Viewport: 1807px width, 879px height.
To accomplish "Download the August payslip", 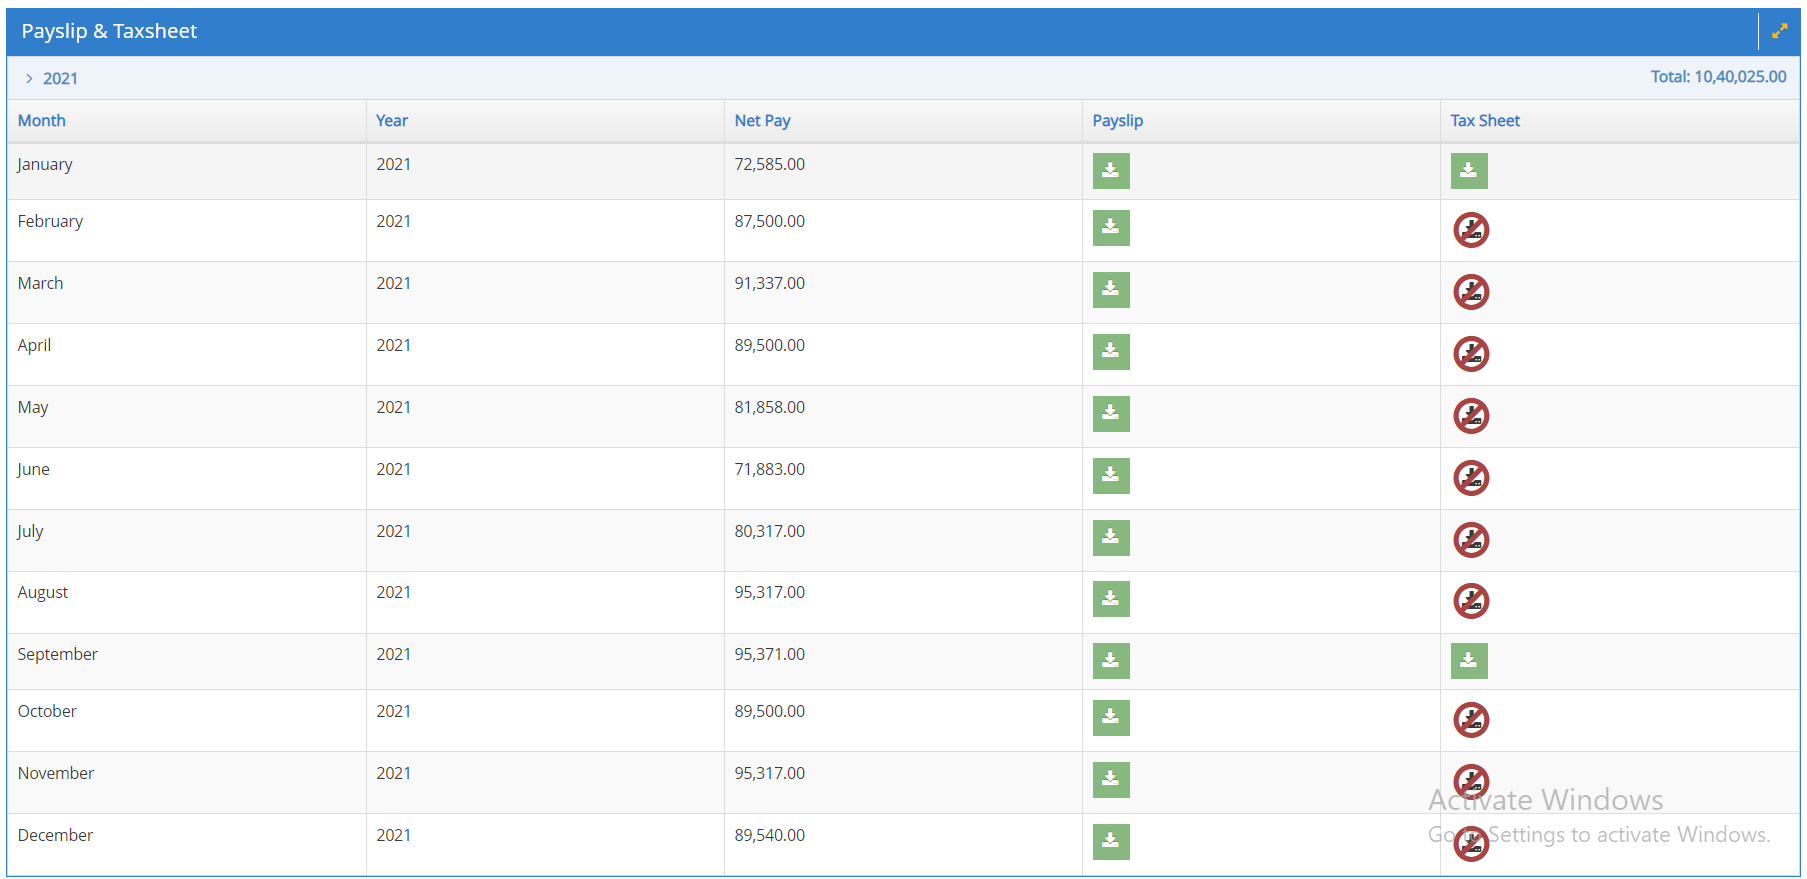I will pos(1110,599).
